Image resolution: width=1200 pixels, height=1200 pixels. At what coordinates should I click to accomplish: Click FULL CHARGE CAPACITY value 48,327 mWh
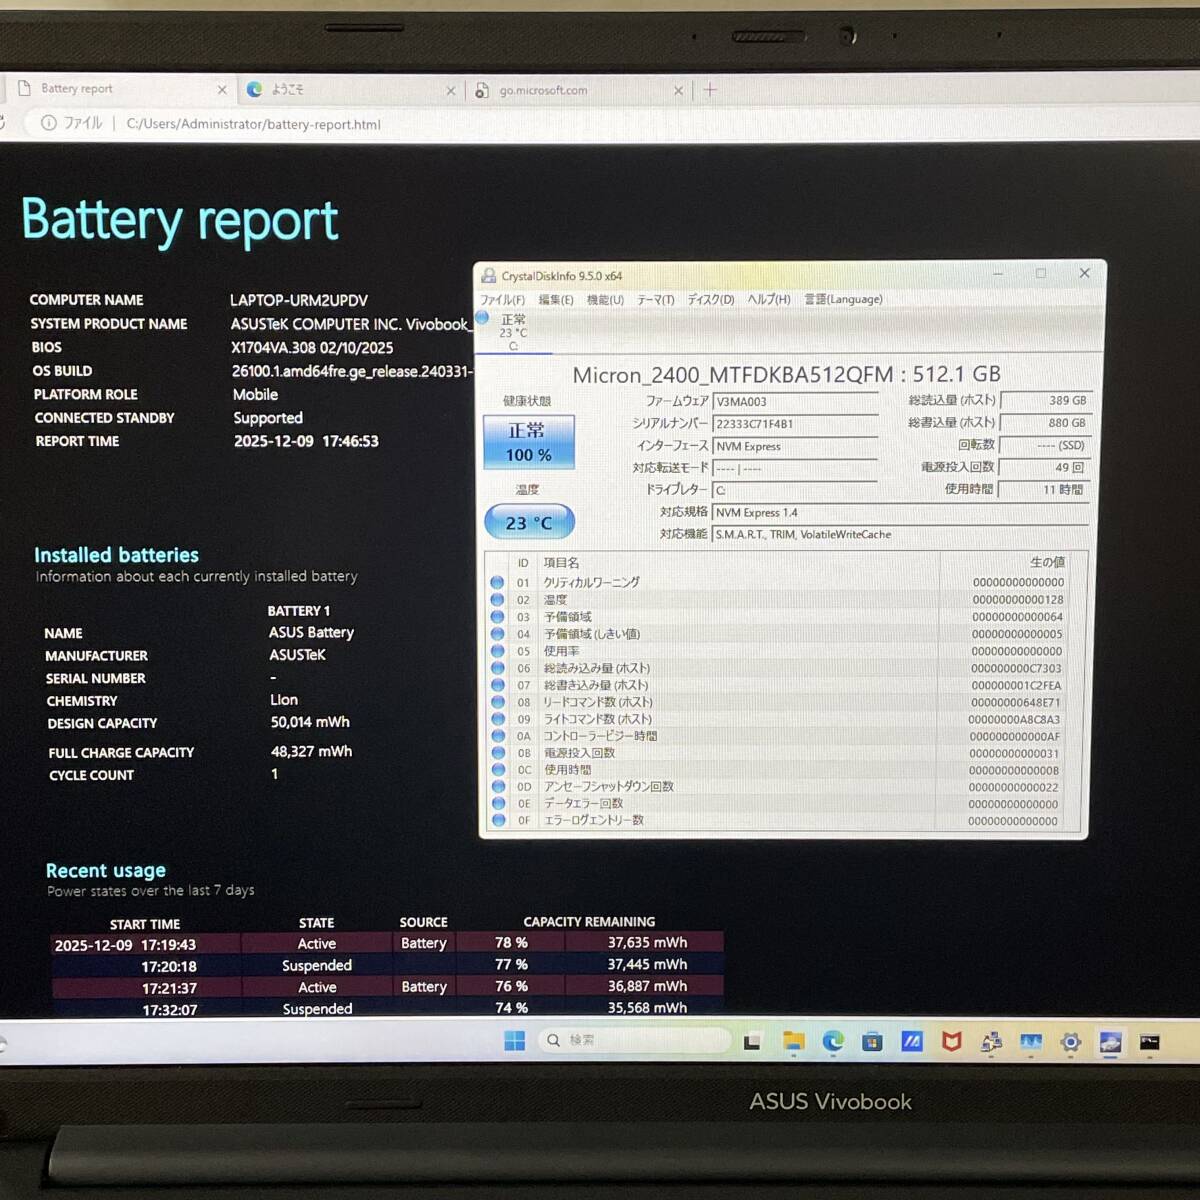[x=311, y=751]
